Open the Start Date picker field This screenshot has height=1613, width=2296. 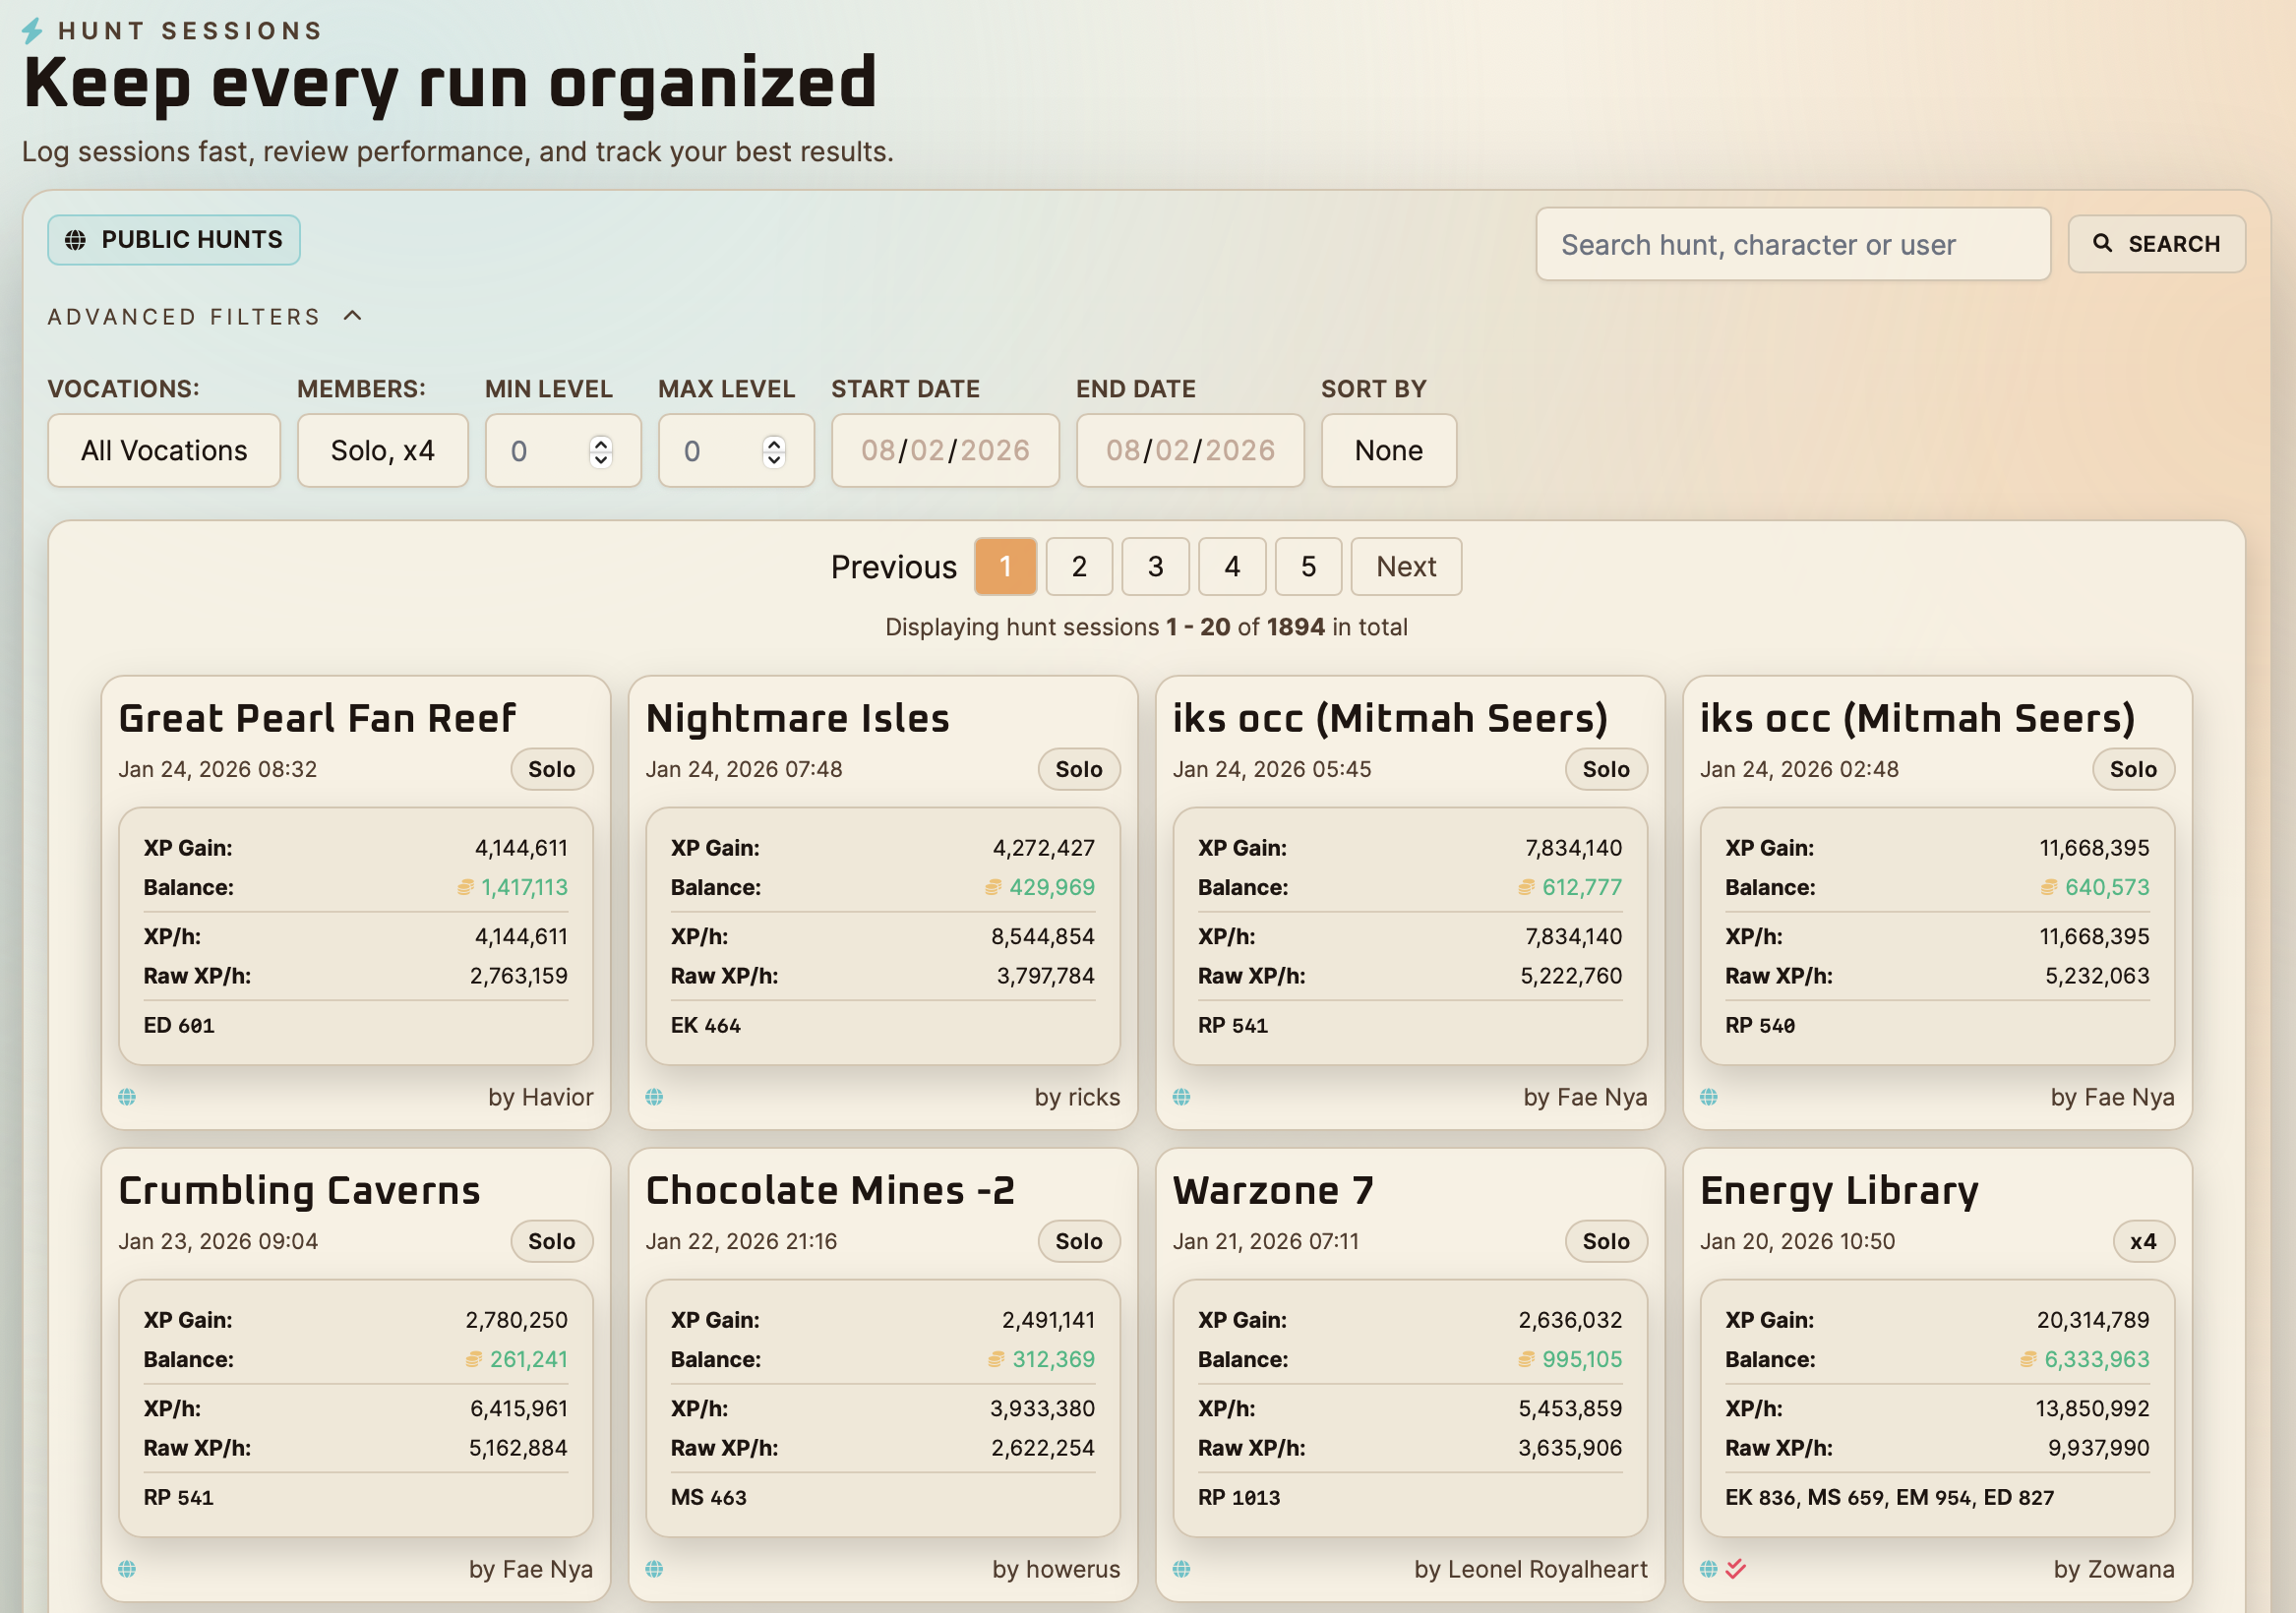[x=945, y=451]
